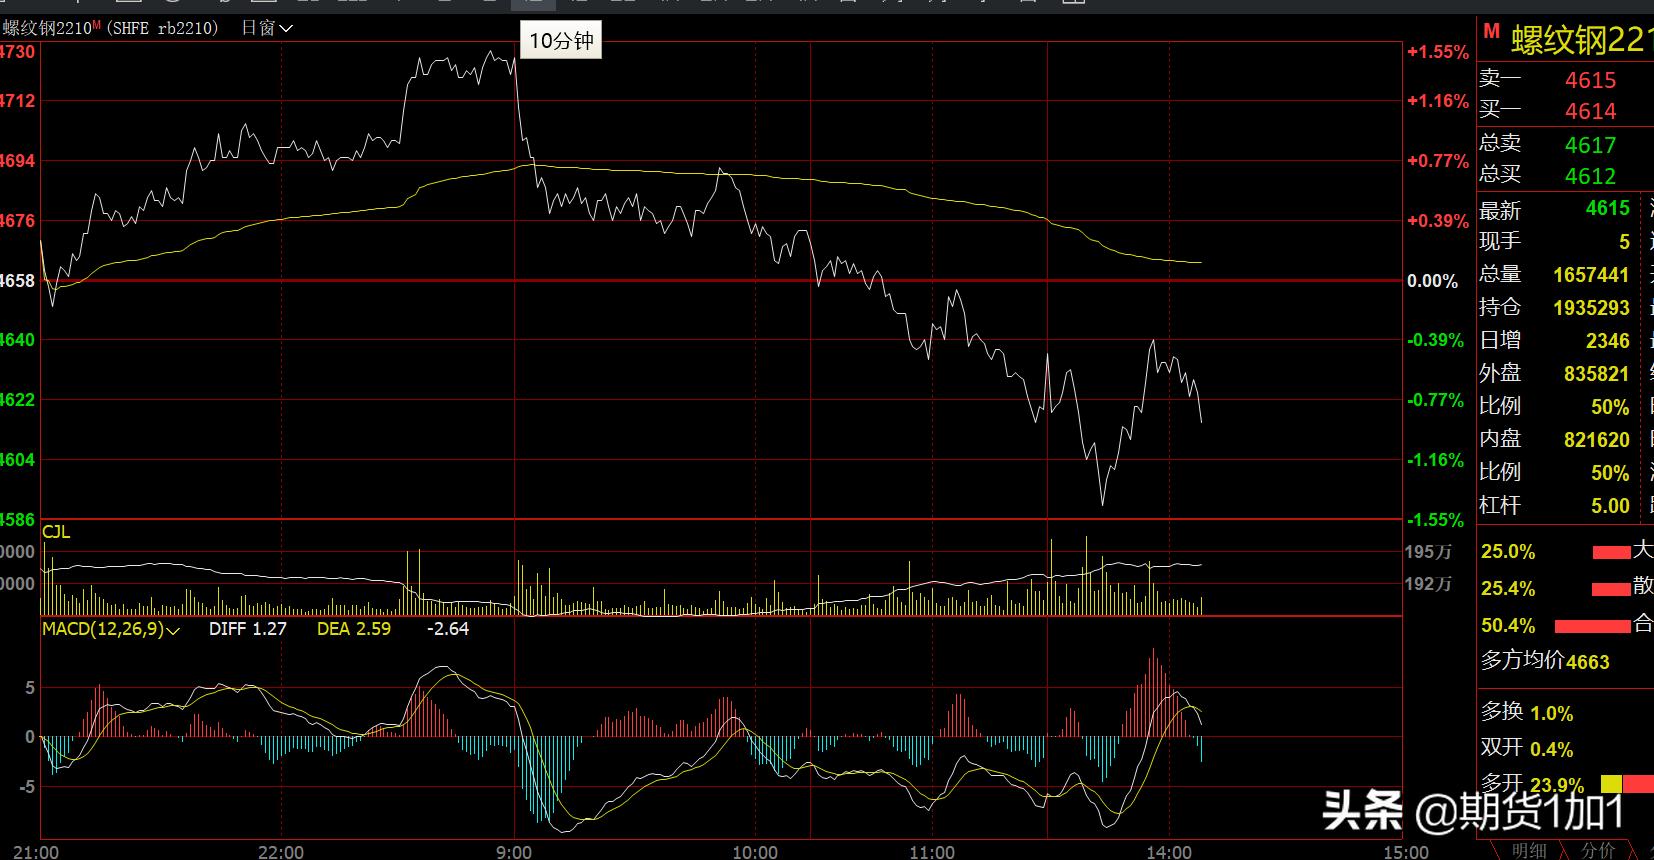Click the -0.77% percentage axis label
The height and width of the screenshot is (860, 1654).
(1436, 400)
